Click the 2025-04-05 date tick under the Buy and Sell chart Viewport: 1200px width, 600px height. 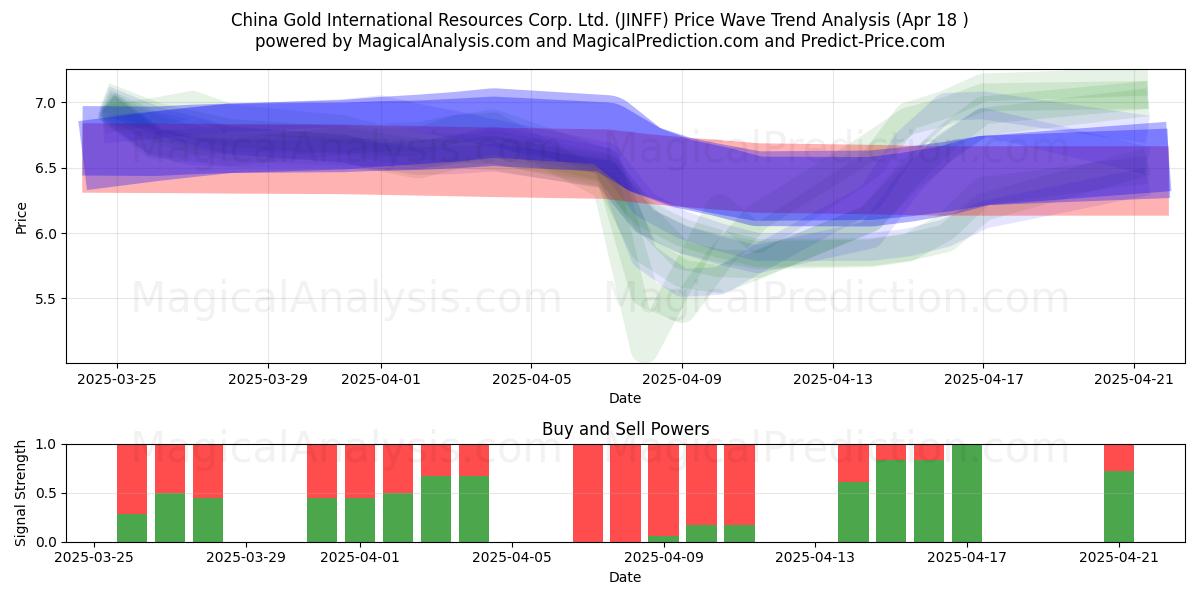pyautogui.click(x=512, y=558)
